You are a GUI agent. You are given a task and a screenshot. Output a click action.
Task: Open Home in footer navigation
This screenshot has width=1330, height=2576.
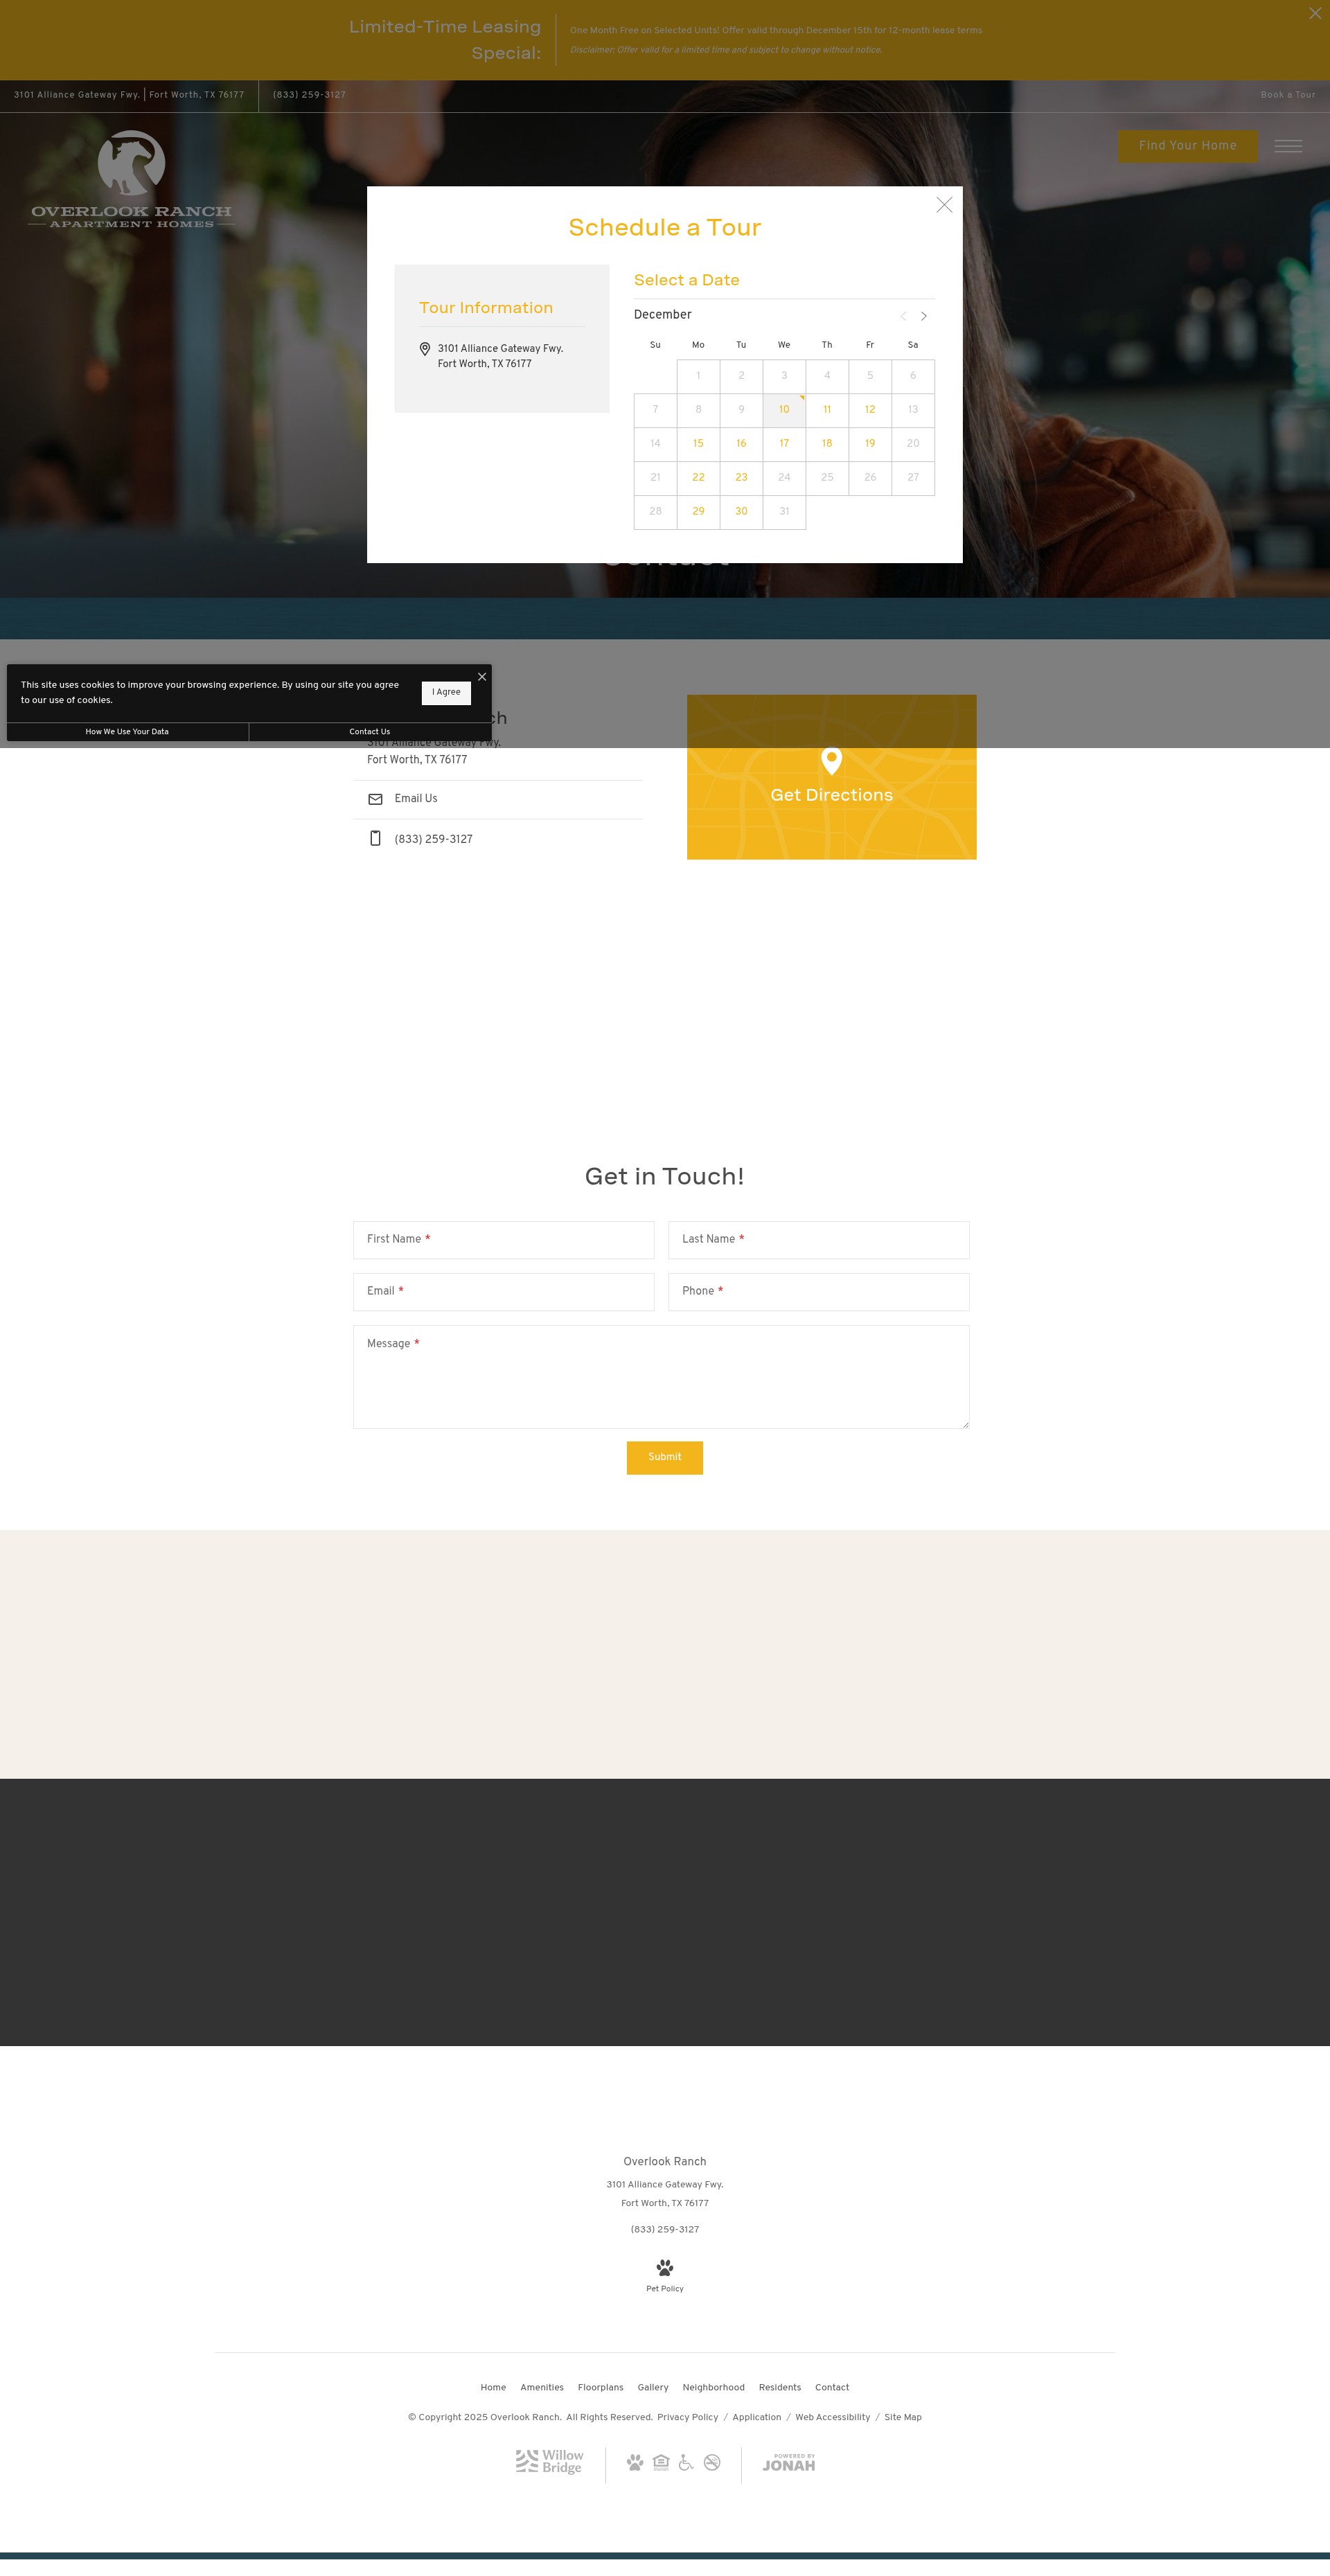(493, 2387)
